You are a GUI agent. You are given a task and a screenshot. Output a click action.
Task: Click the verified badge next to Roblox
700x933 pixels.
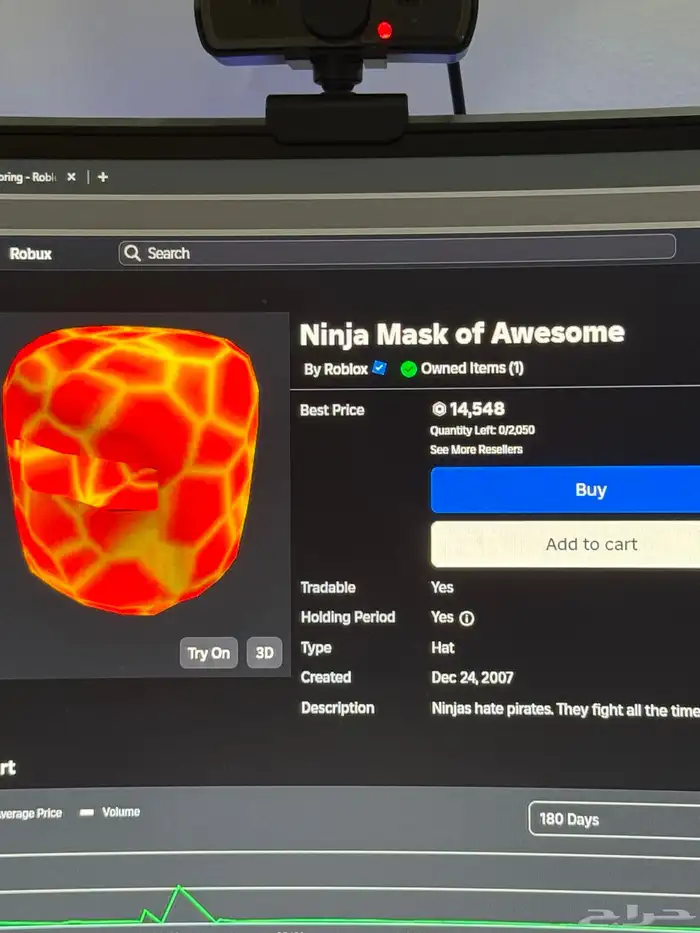tap(379, 368)
